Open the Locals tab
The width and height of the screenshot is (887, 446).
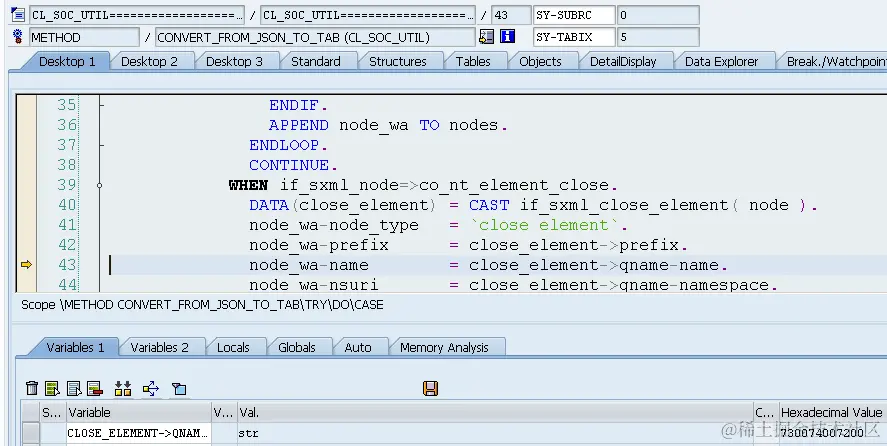[x=233, y=347]
